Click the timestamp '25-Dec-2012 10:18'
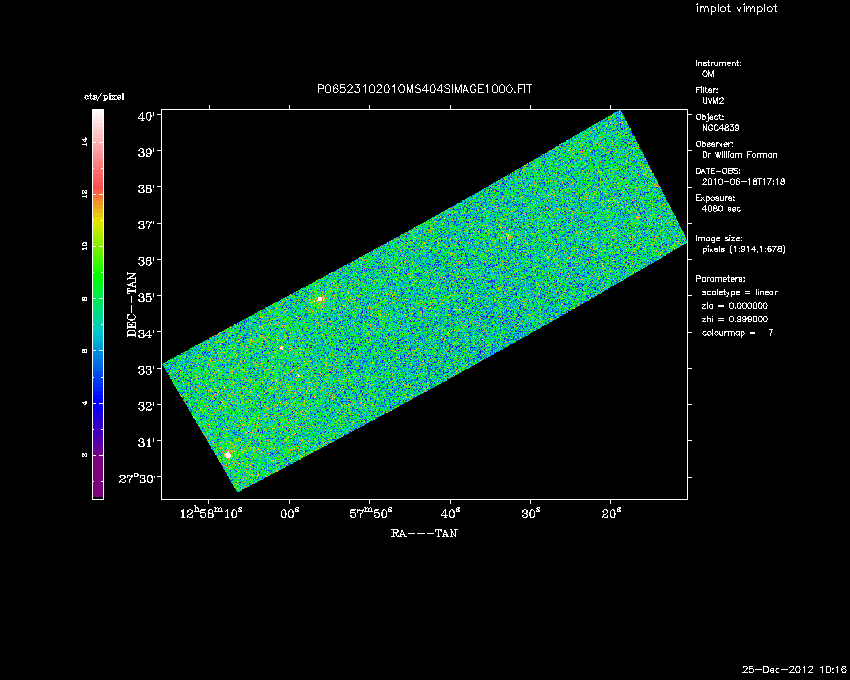This screenshot has height=680, width=850. [x=794, y=670]
